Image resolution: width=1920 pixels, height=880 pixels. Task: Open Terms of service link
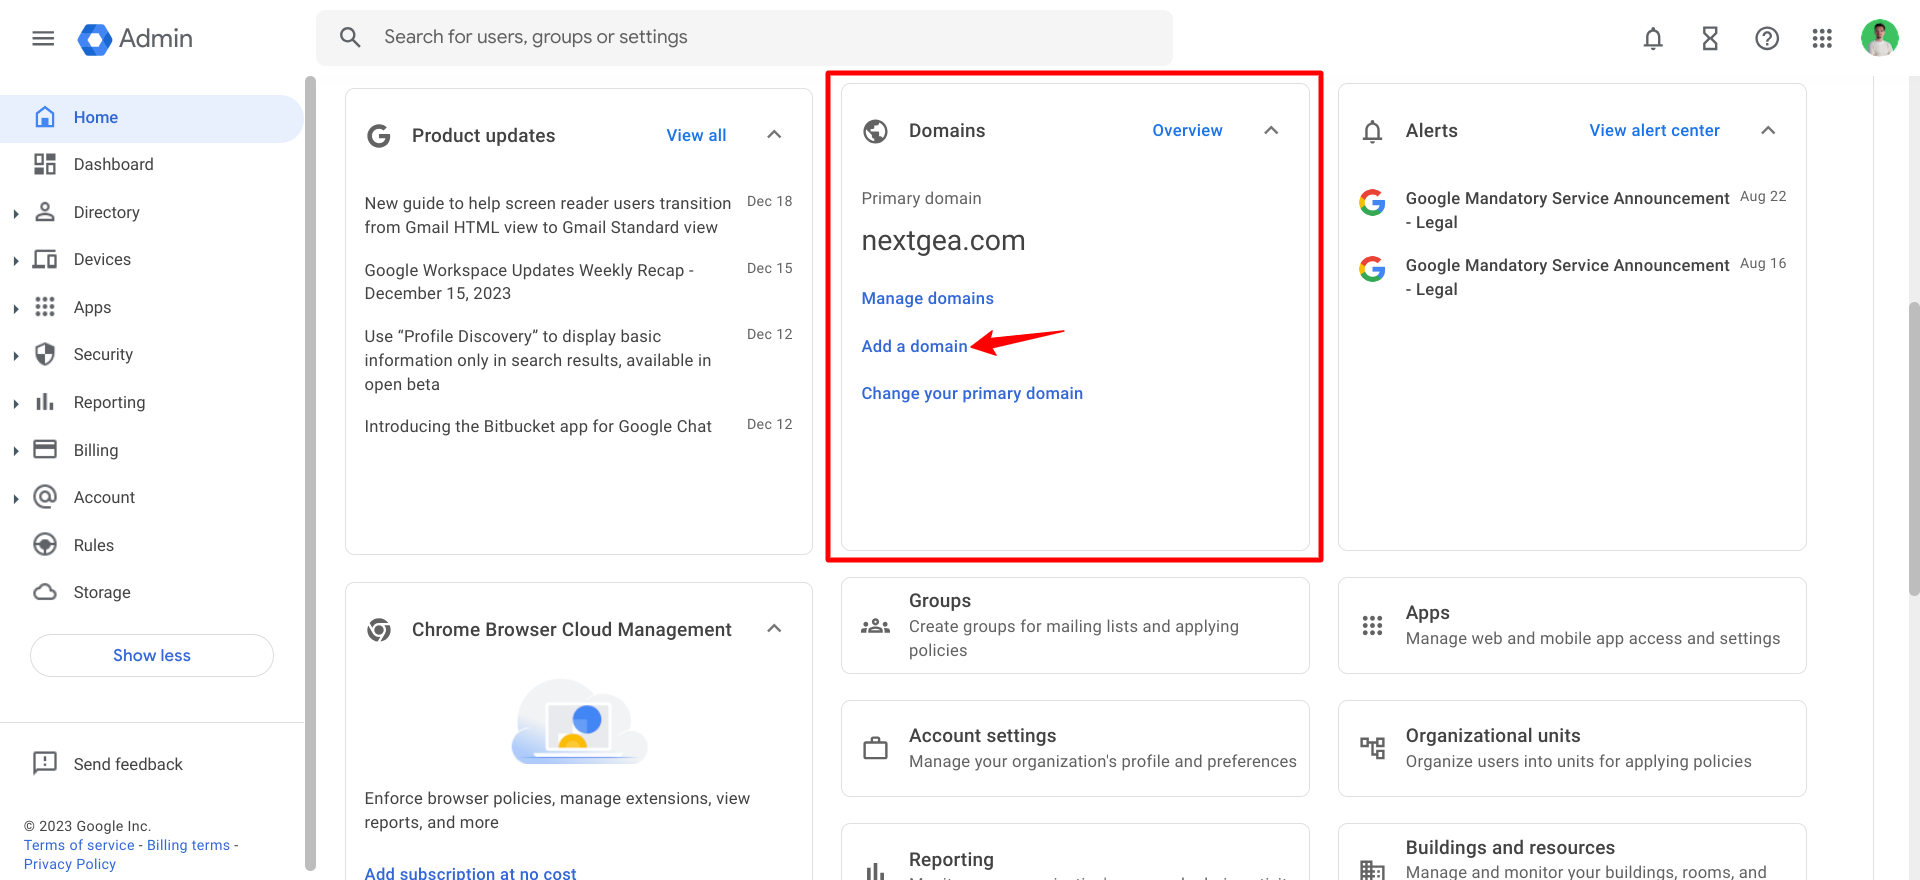(x=79, y=845)
